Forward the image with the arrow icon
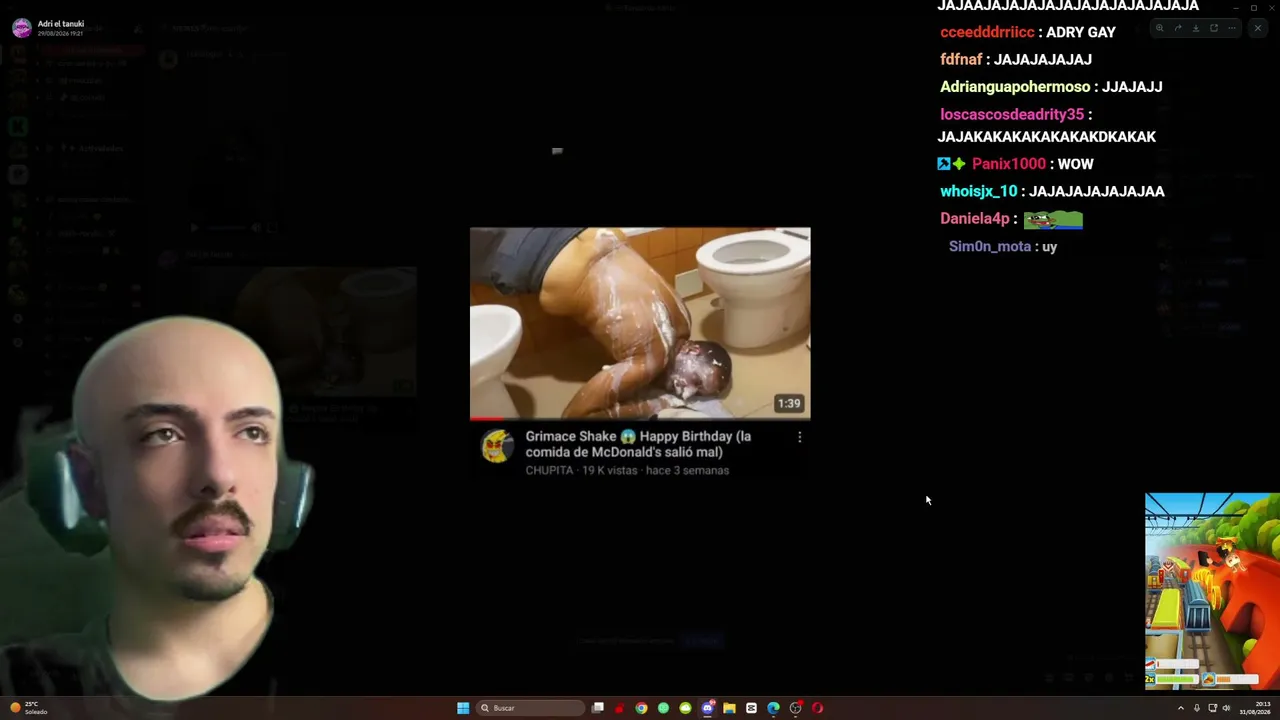 point(1177,28)
